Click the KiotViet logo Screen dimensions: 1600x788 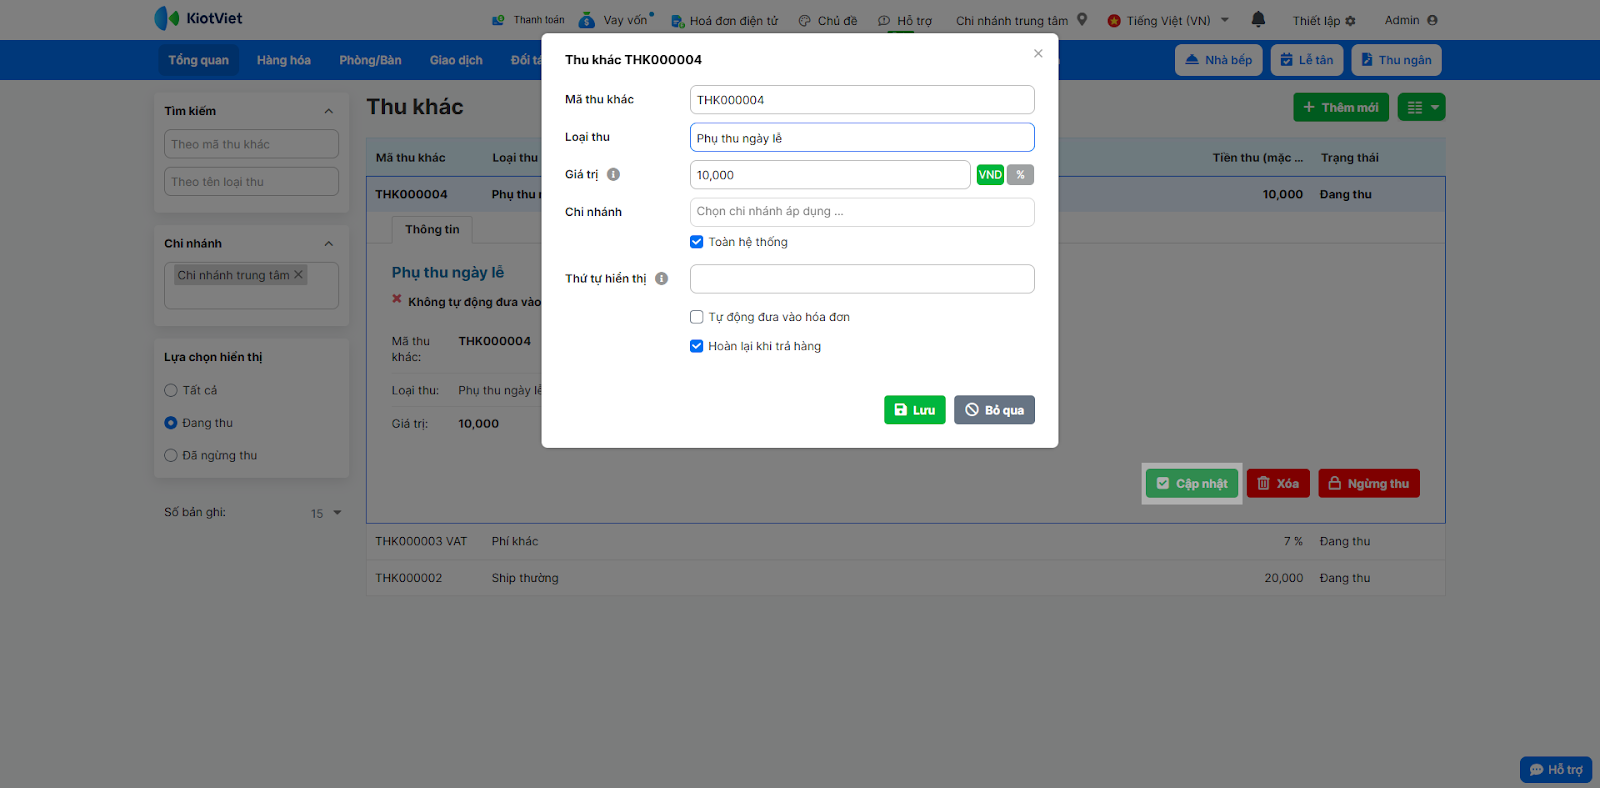[x=198, y=18]
